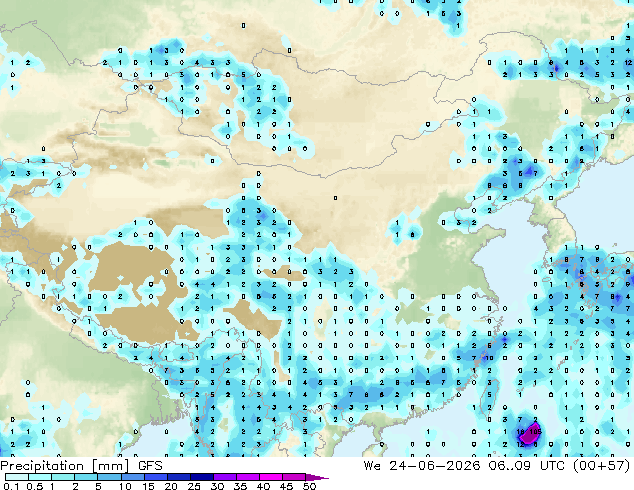This screenshot has height=490, width=634.
Task: Click the 'GFS' model label
Action: [150, 466]
